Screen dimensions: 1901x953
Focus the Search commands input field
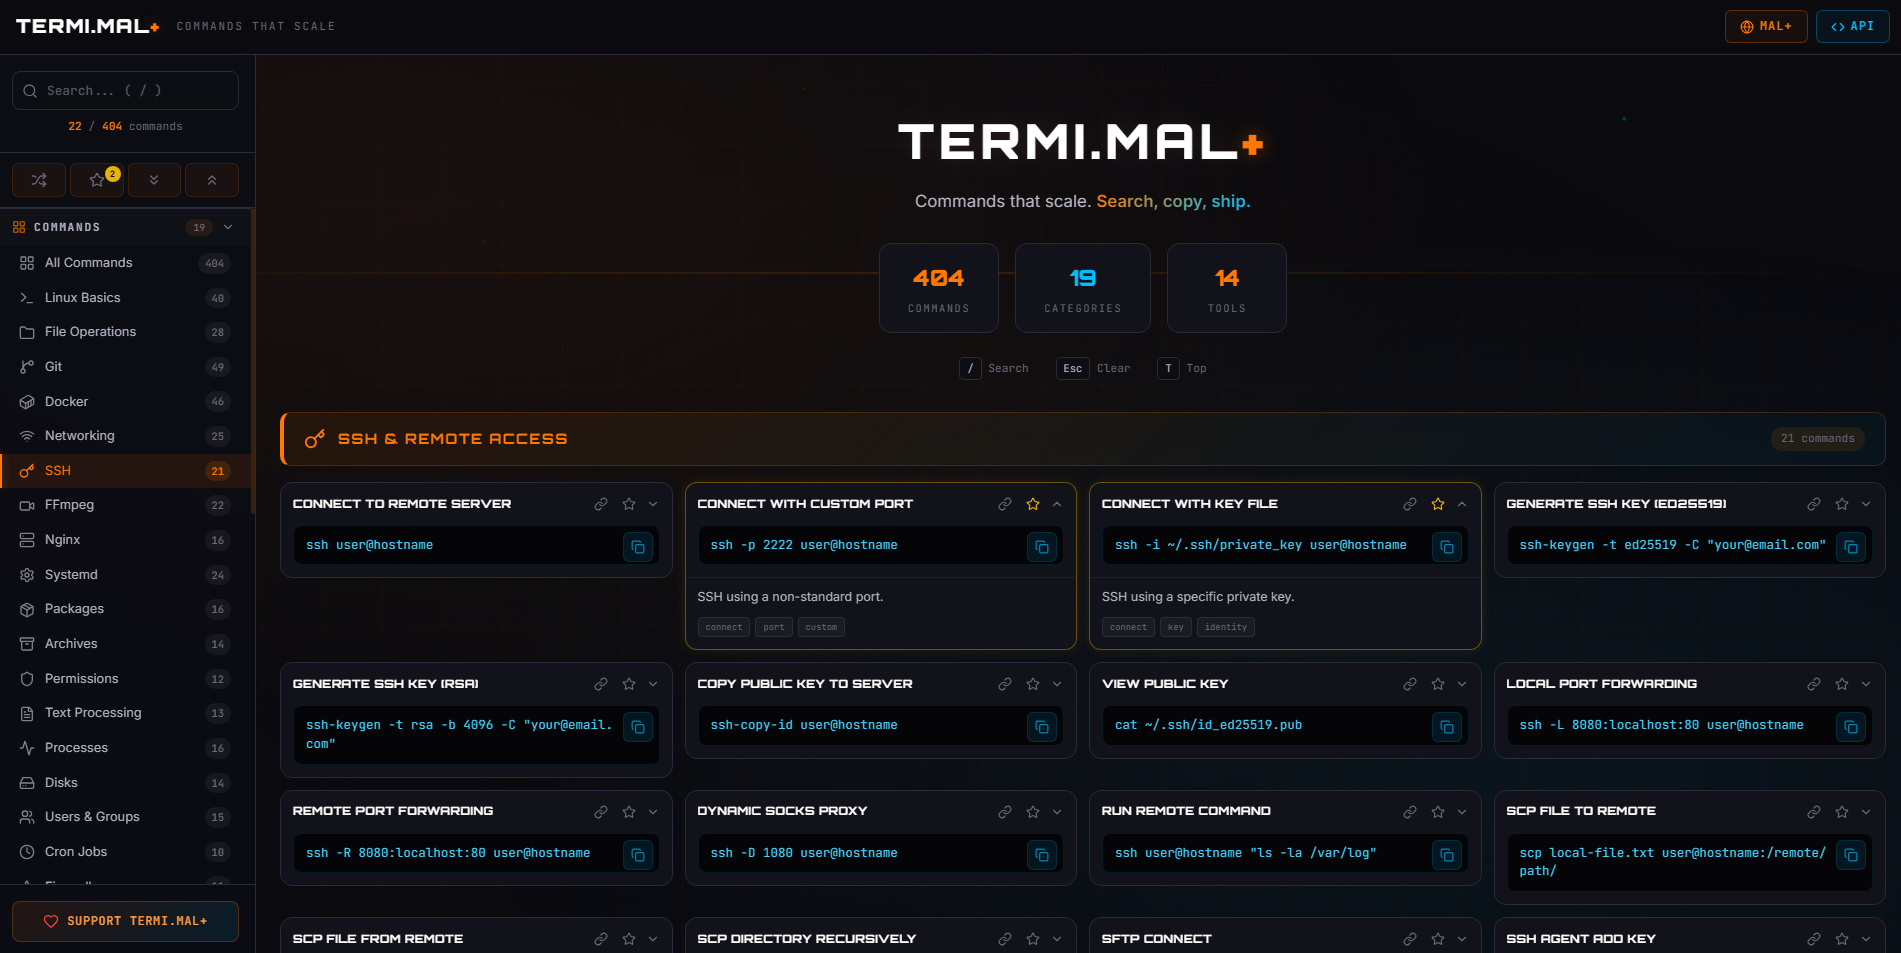[125, 90]
